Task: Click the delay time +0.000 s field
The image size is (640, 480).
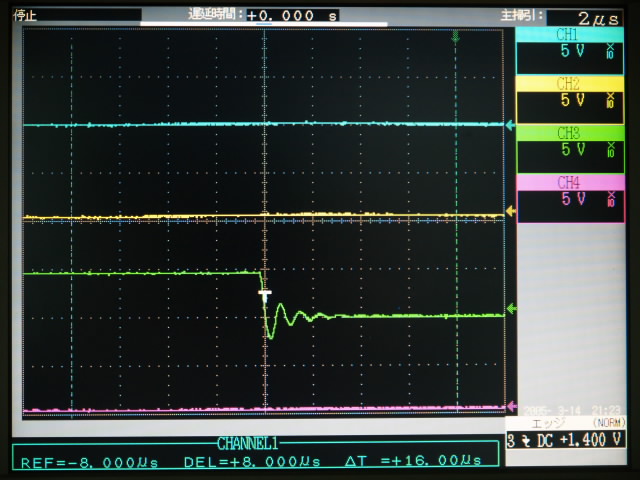Action: [x=292, y=16]
